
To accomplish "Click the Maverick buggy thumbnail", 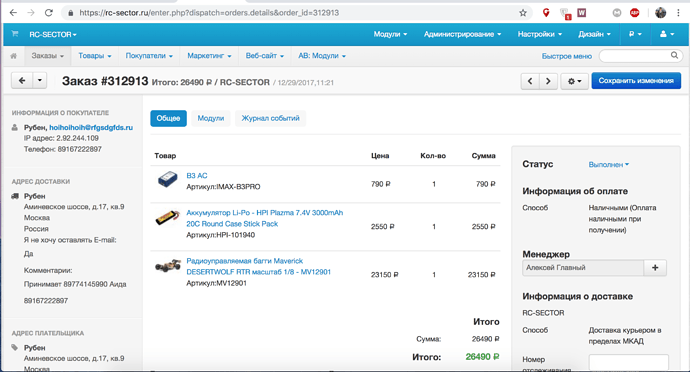I will (168, 266).
